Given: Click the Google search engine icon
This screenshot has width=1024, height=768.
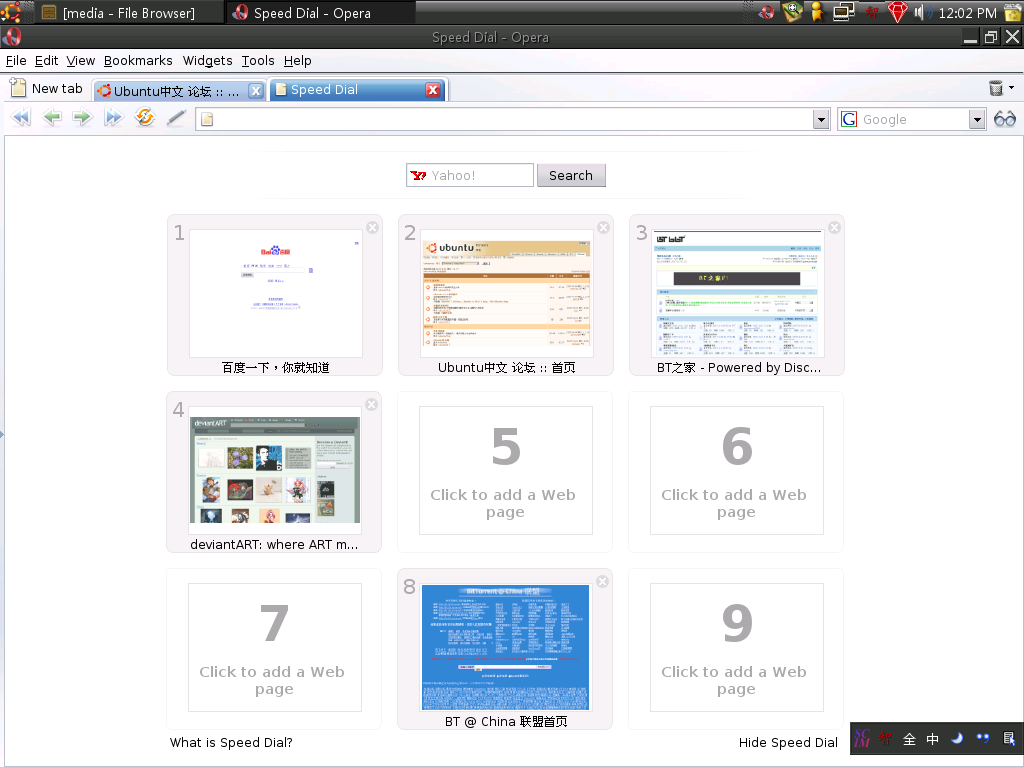Looking at the screenshot, I should pos(849,120).
